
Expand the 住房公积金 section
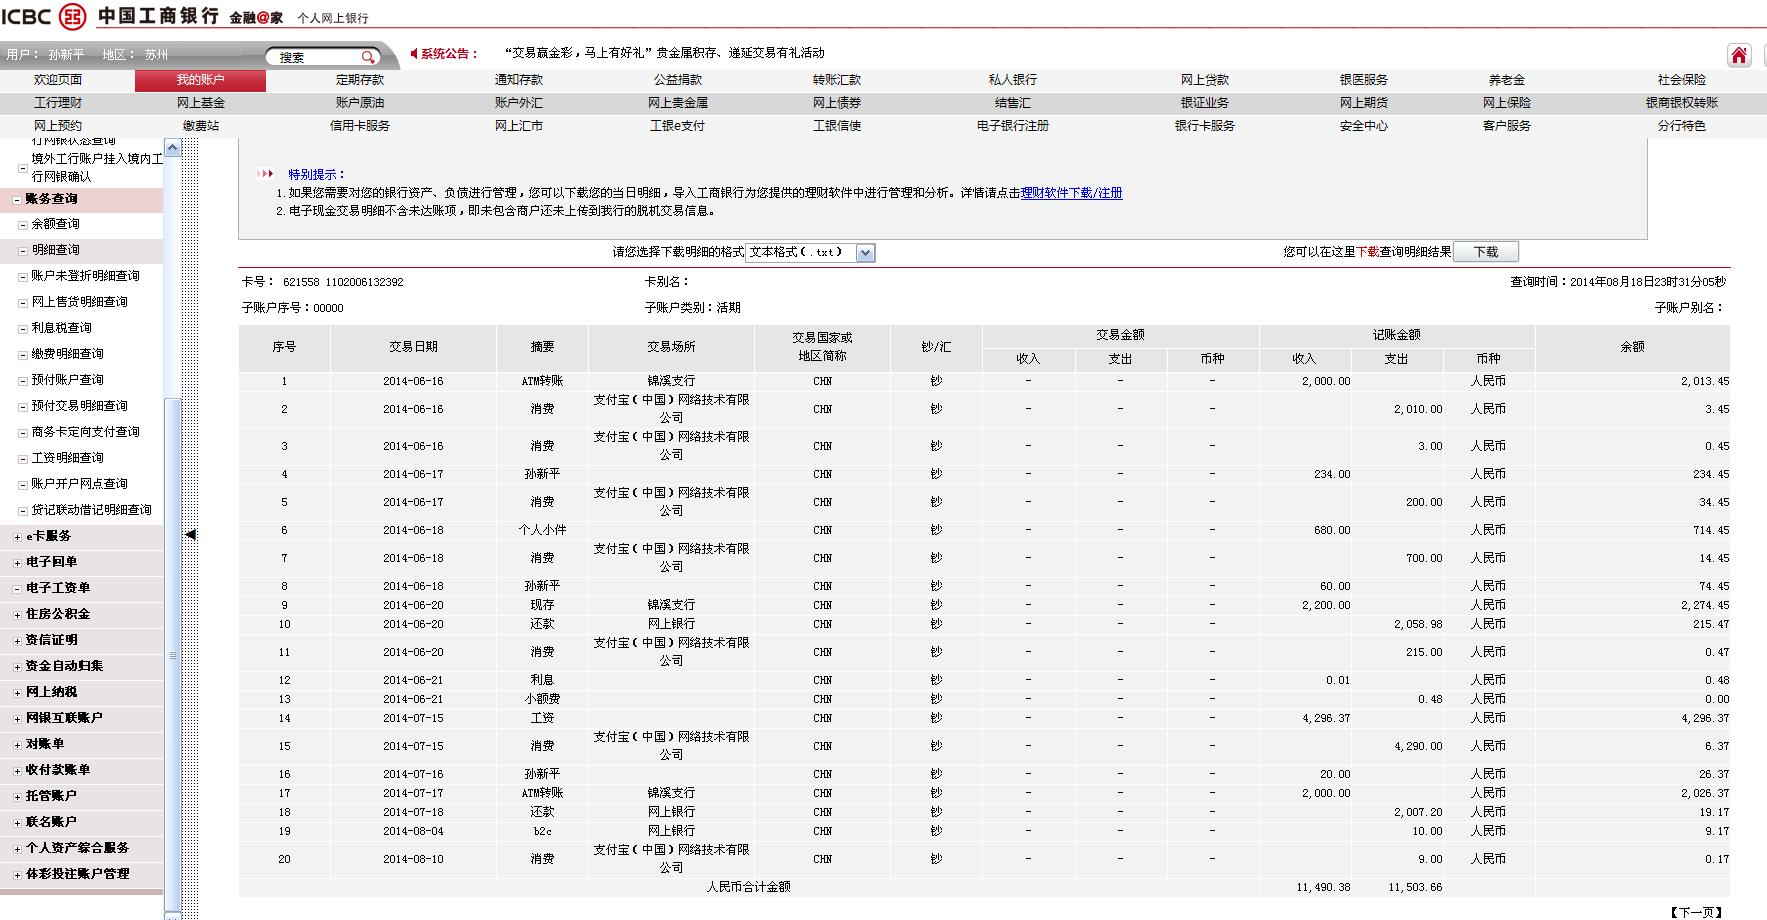point(17,615)
